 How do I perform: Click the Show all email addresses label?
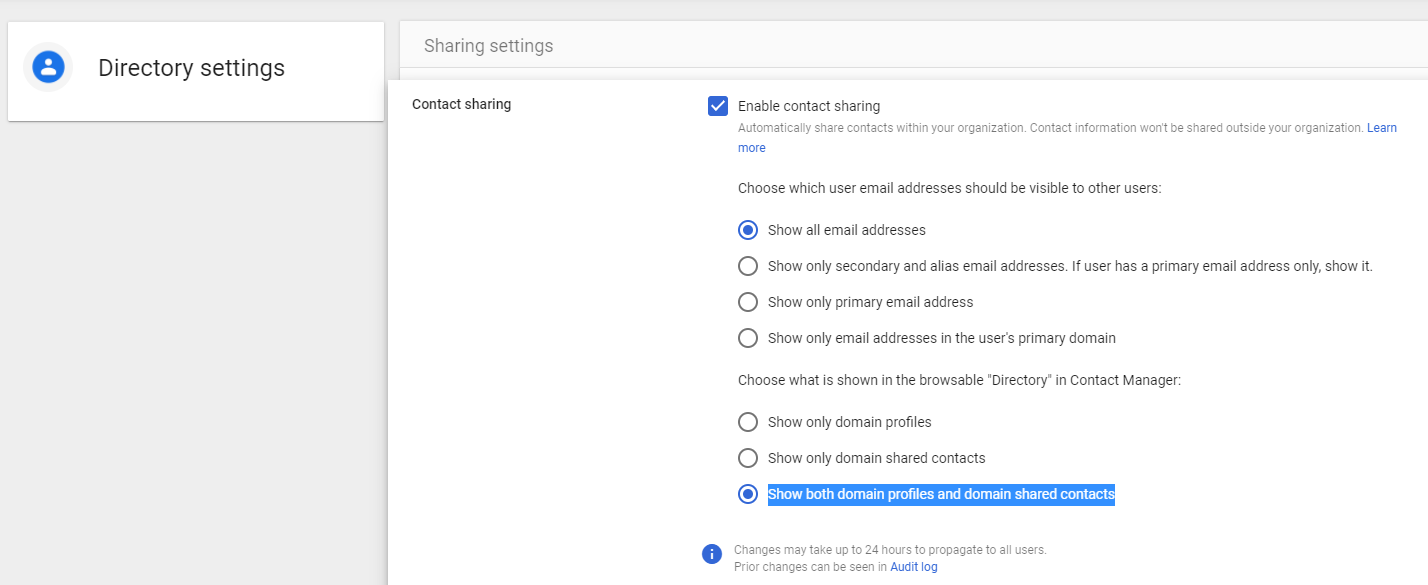(847, 230)
